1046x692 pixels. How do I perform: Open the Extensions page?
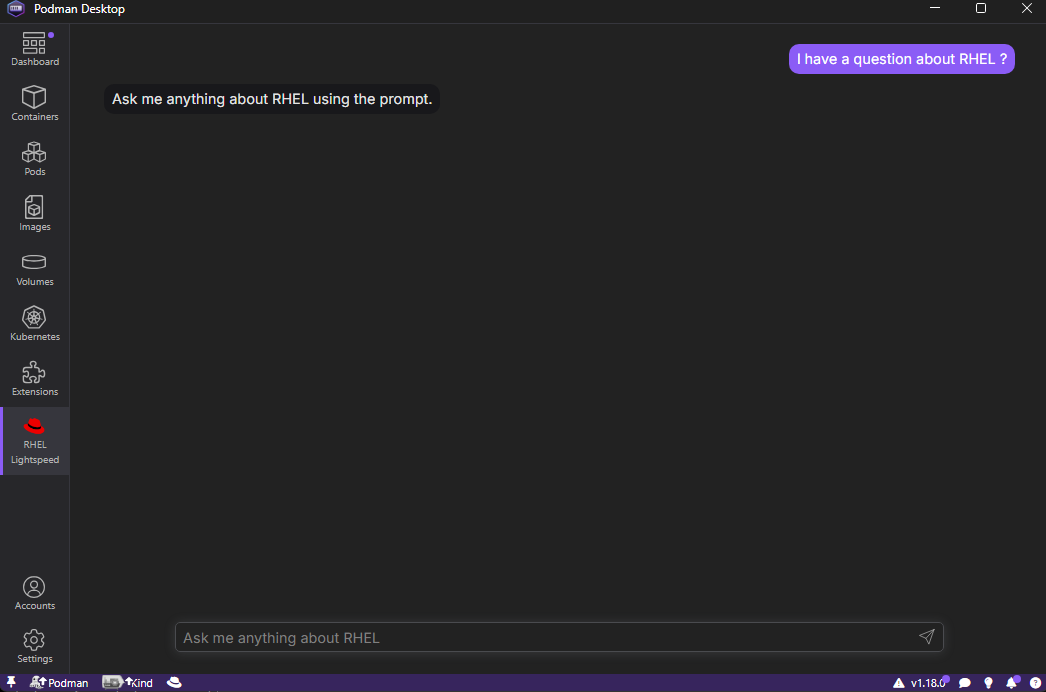35,379
